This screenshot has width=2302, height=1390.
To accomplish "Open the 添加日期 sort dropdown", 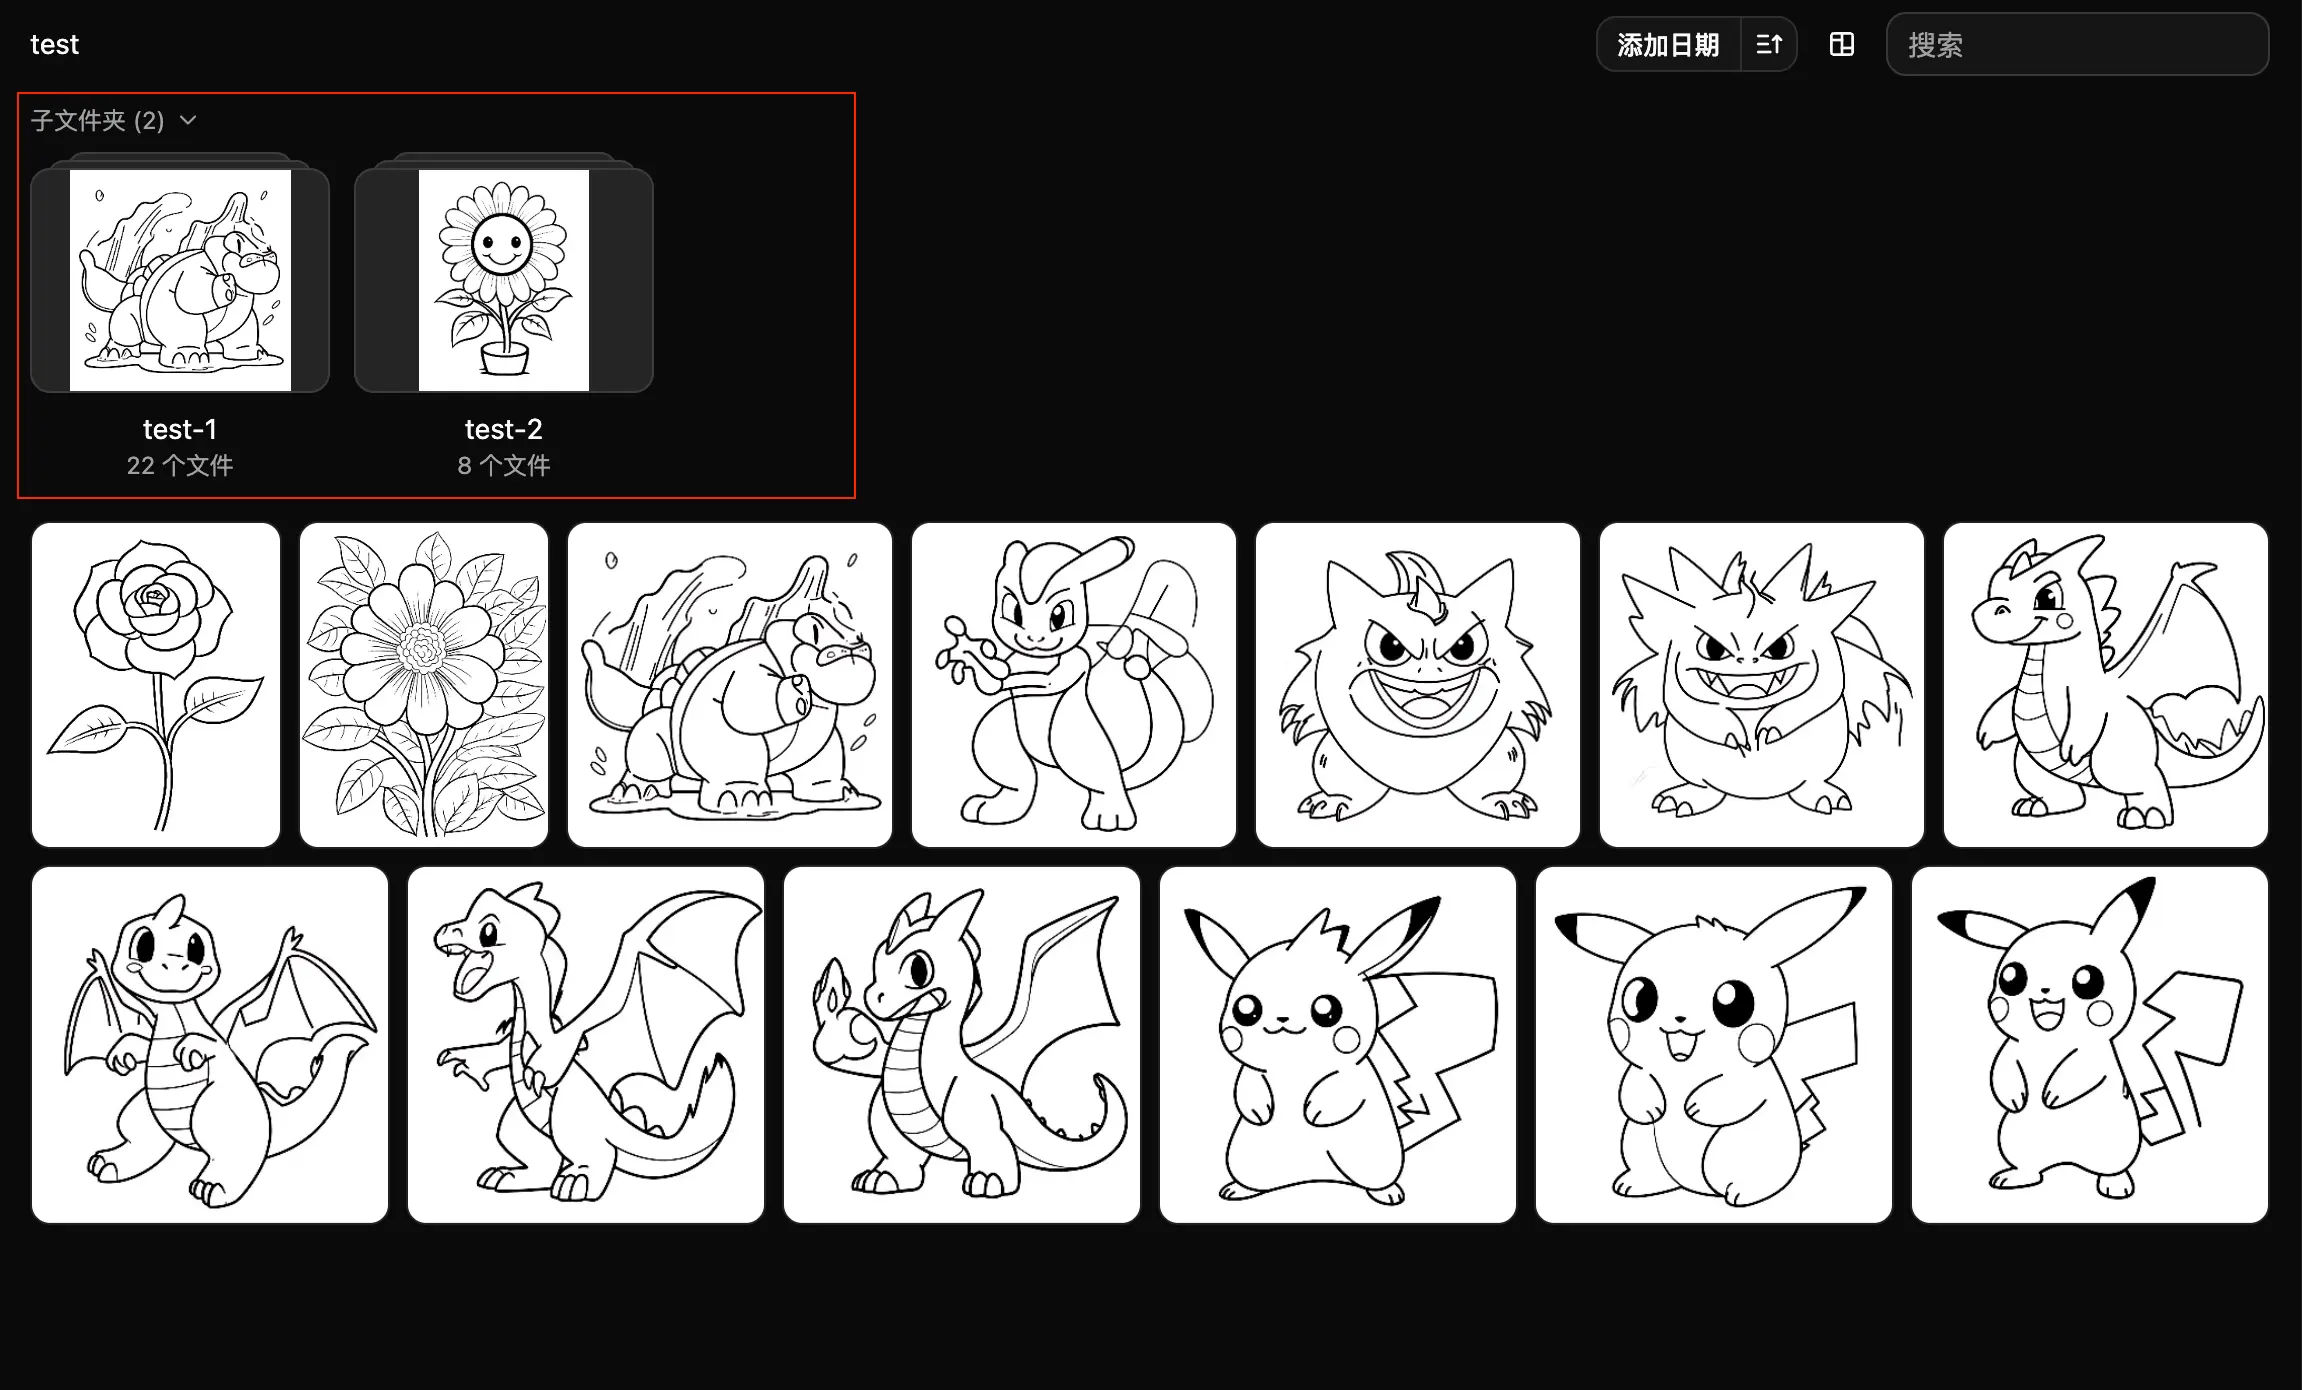I will coord(1668,44).
